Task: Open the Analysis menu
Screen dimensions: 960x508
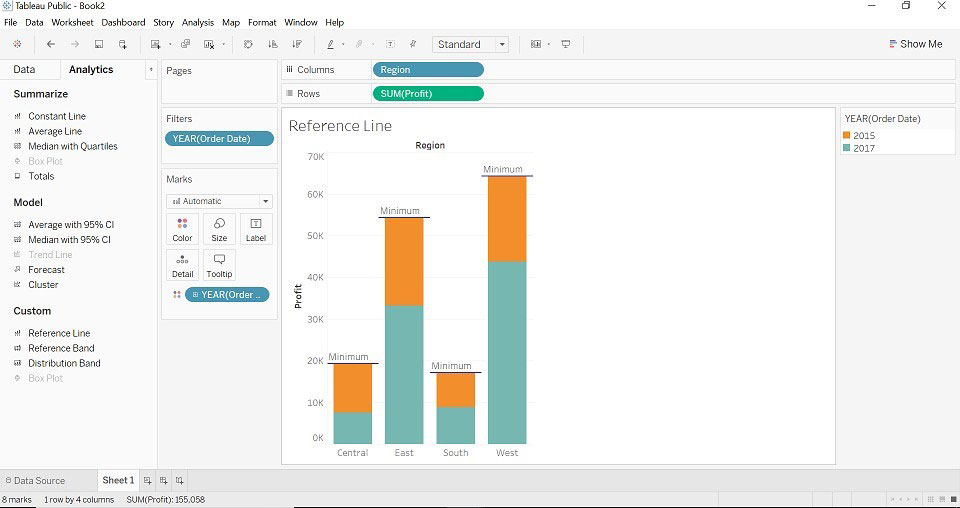Action: pyautogui.click(x=198, y=22)
